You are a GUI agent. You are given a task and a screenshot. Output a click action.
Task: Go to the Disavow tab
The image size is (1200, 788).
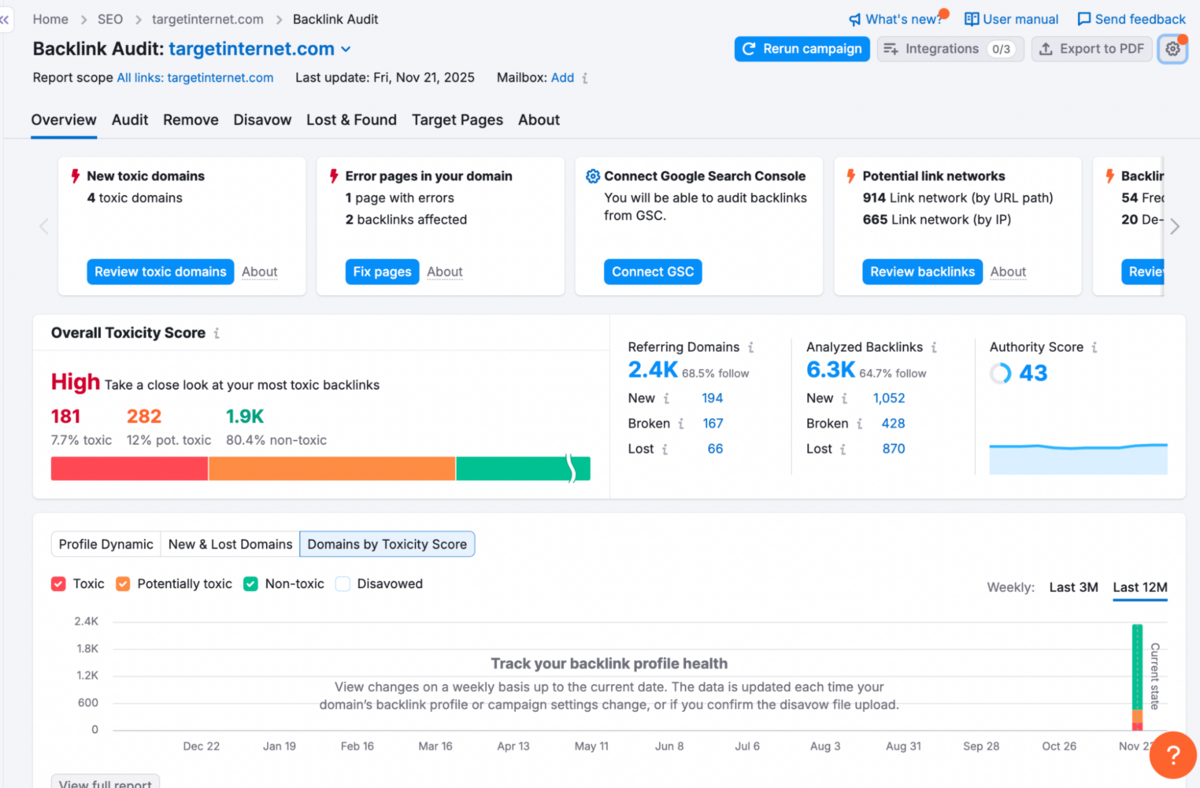pyautogui.click(x=263, y=120)
